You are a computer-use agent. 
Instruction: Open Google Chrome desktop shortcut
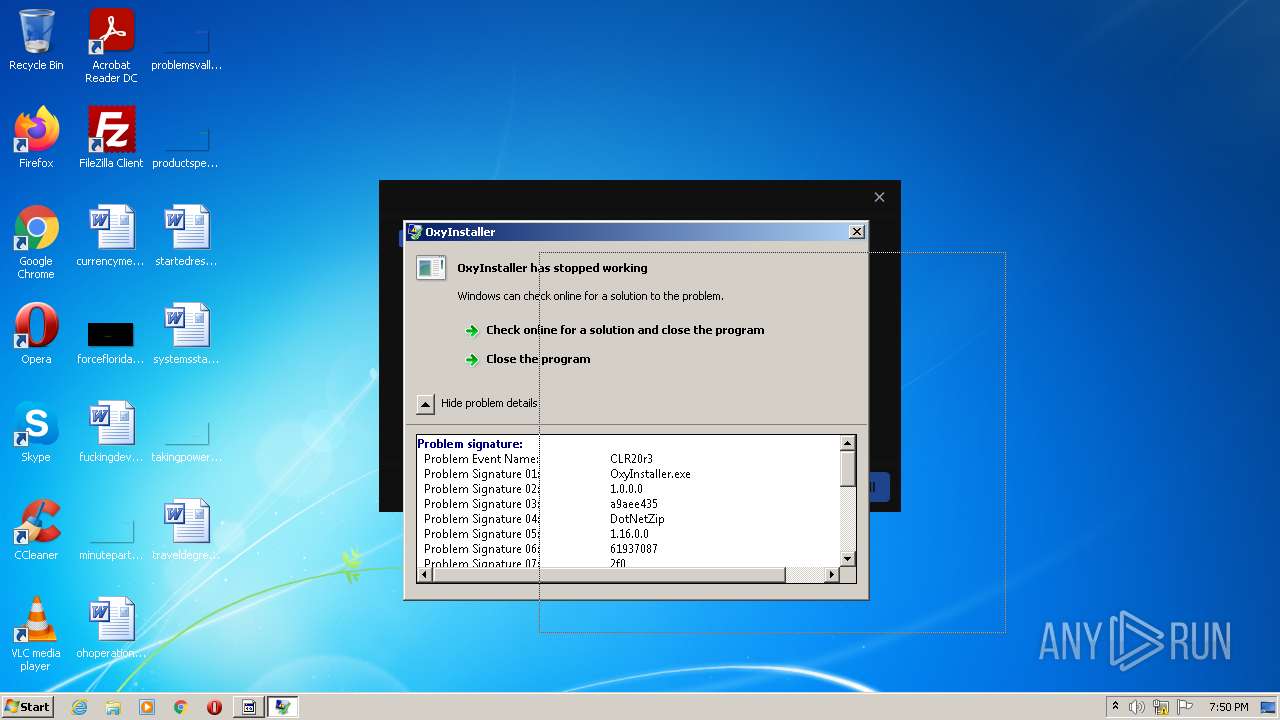point(36,242)
